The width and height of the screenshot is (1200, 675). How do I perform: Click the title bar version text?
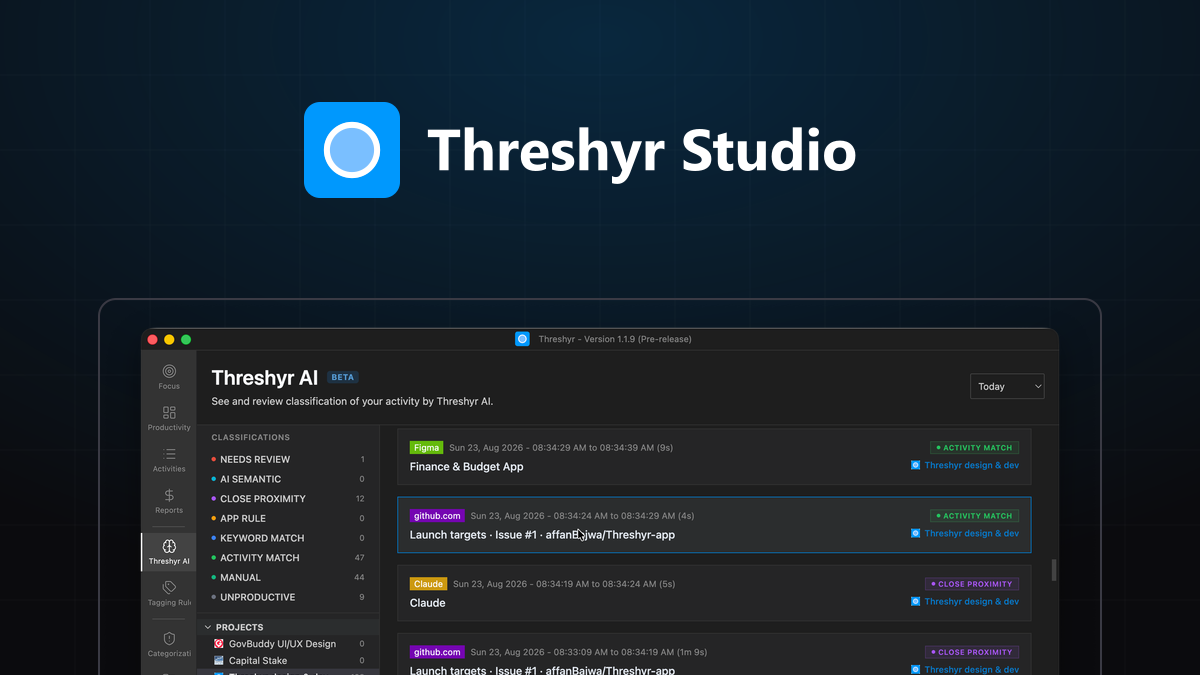pos(615,339)
